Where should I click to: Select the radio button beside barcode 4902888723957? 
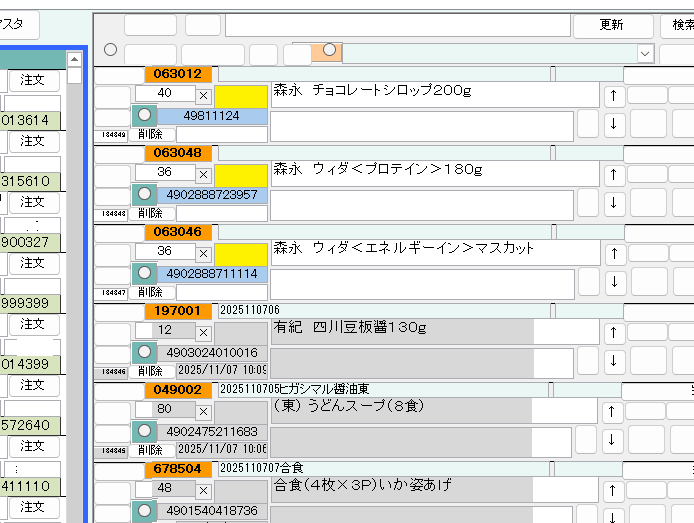[144, 194]
